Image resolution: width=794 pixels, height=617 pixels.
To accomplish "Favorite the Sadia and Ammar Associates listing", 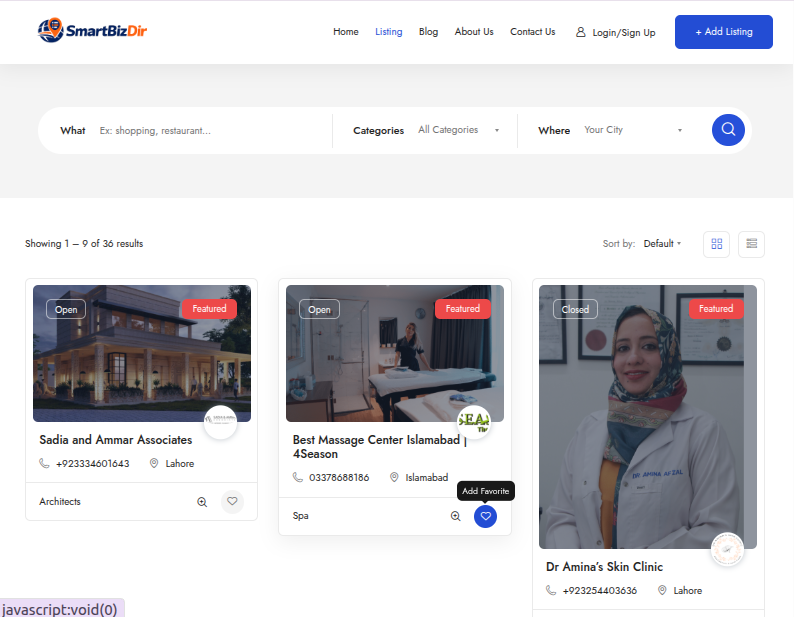I will pyautogui.click(x=232, y=502).
